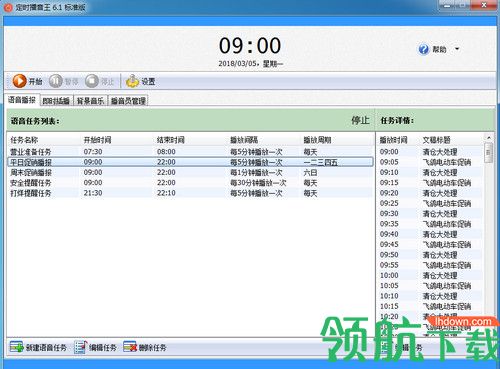This screenshot has width=500, height=369.
Task: Switch to the 即时插播 tab
Action: tap(56, 101)
